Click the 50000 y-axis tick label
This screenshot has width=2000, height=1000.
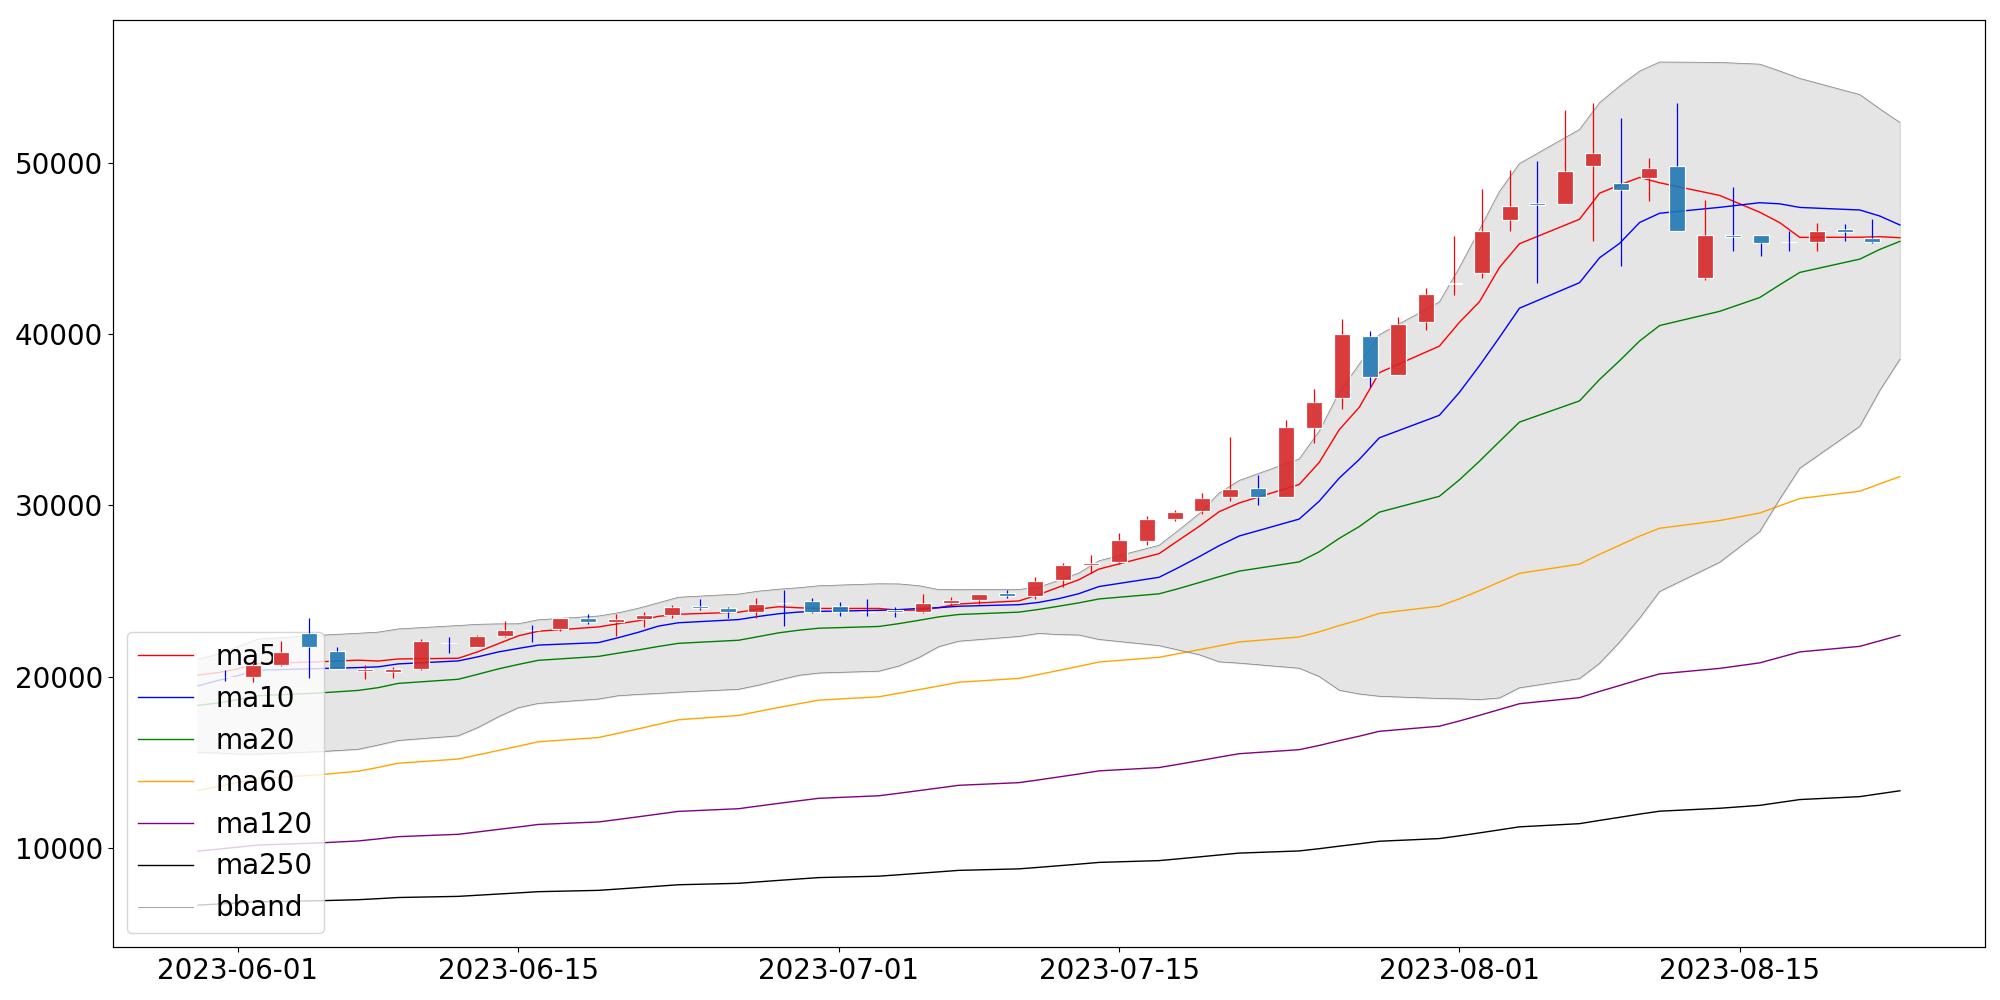(59, 164)
